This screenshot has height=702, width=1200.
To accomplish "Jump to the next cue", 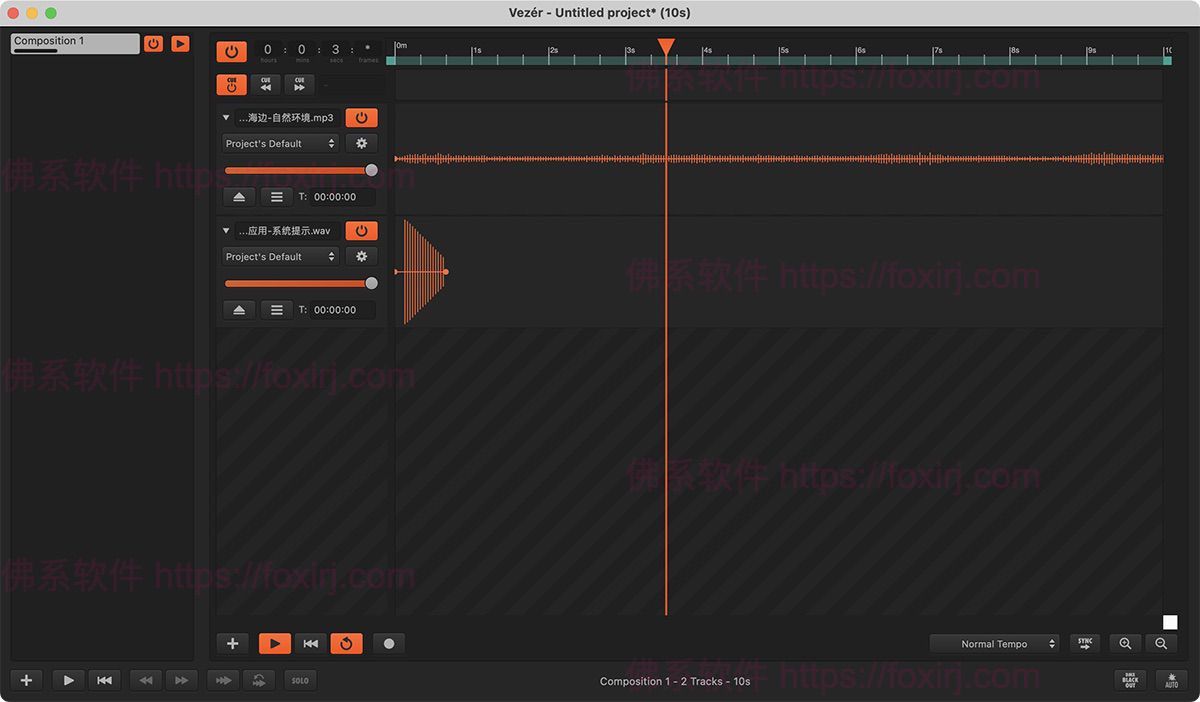I will point(299,85).
